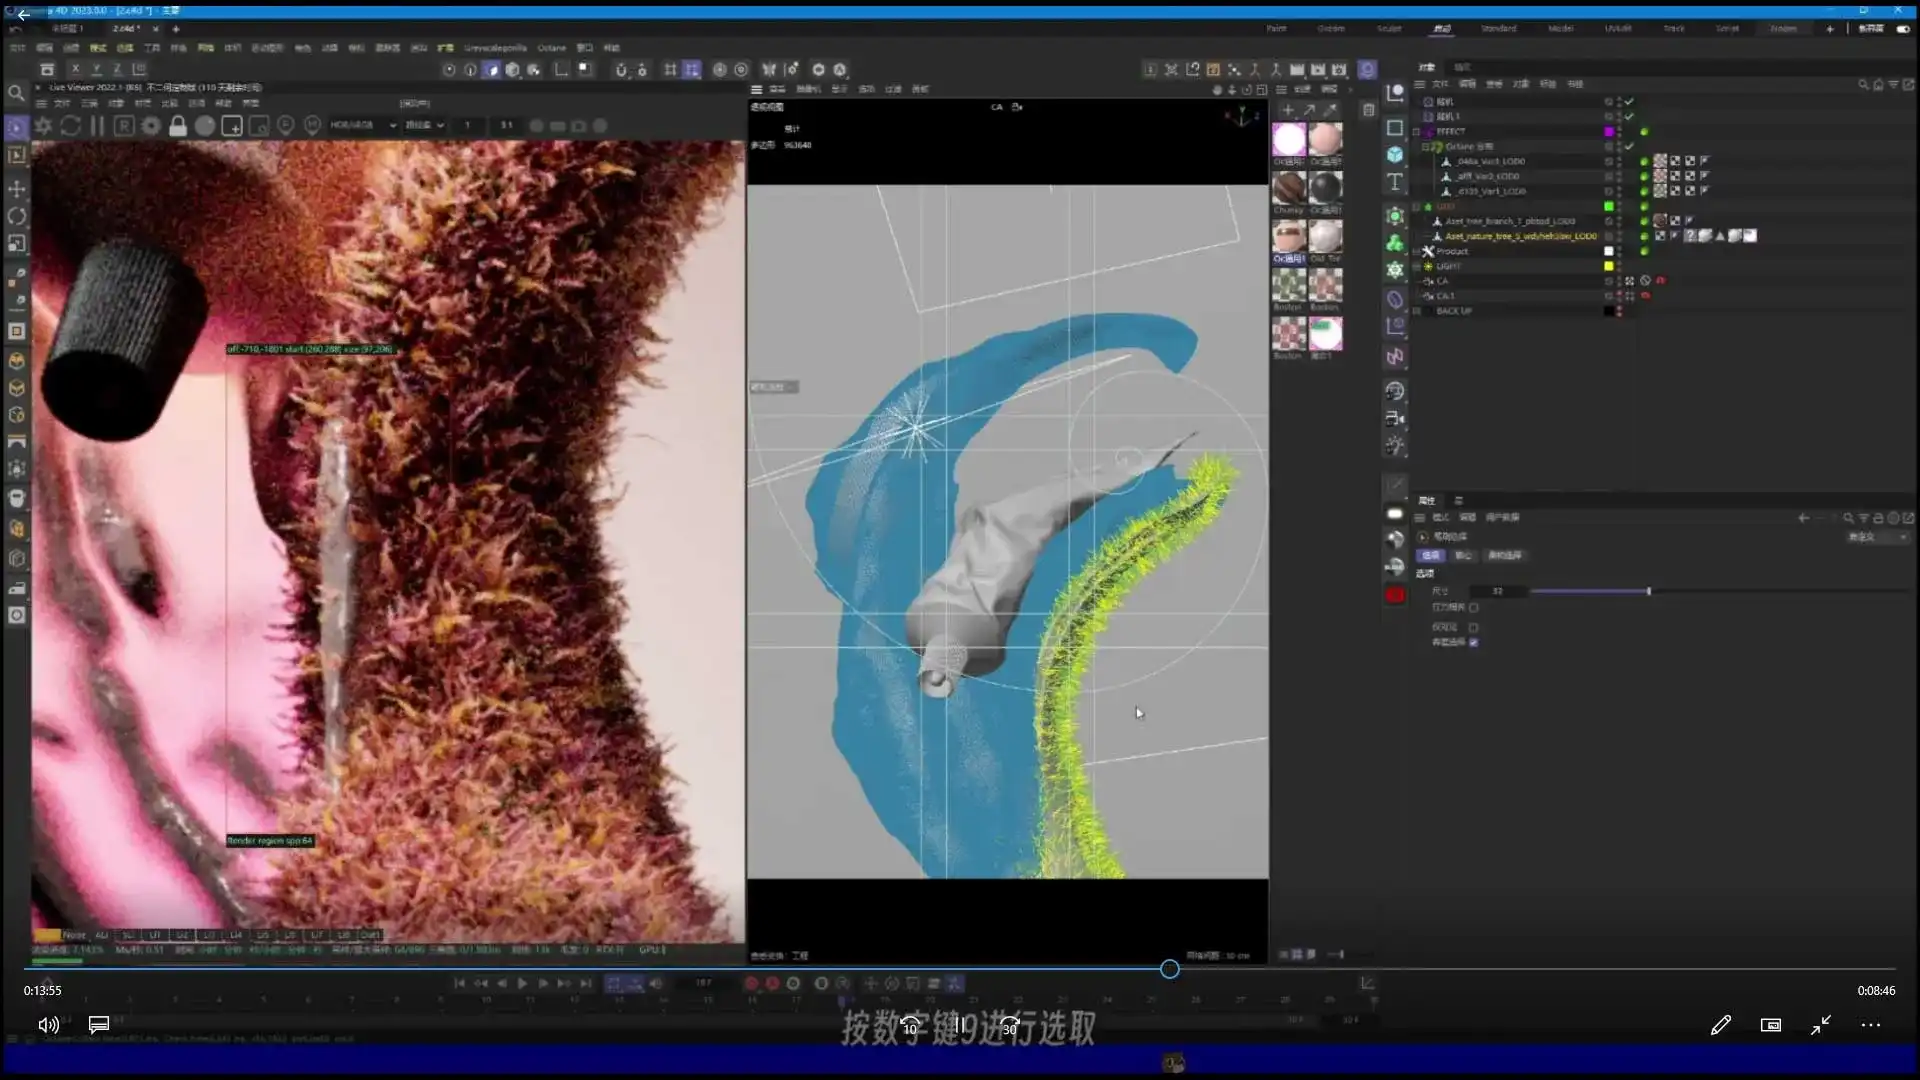Screen dimensions: 1920x1080
Task: Click the Live Viewer render region icon
Action: pyautogui.click(x=232, y=126)
